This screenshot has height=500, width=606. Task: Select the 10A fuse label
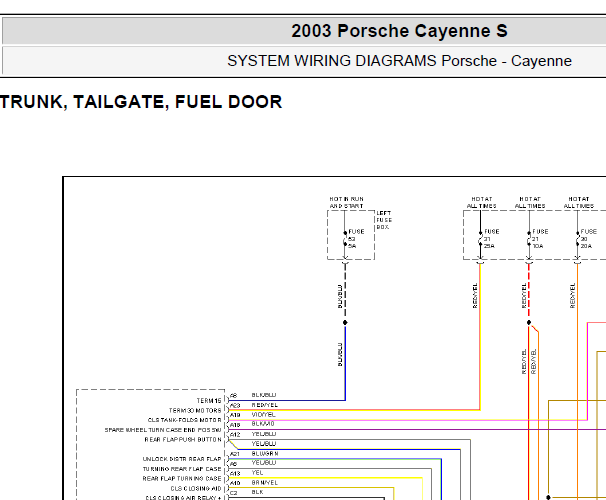538,246
